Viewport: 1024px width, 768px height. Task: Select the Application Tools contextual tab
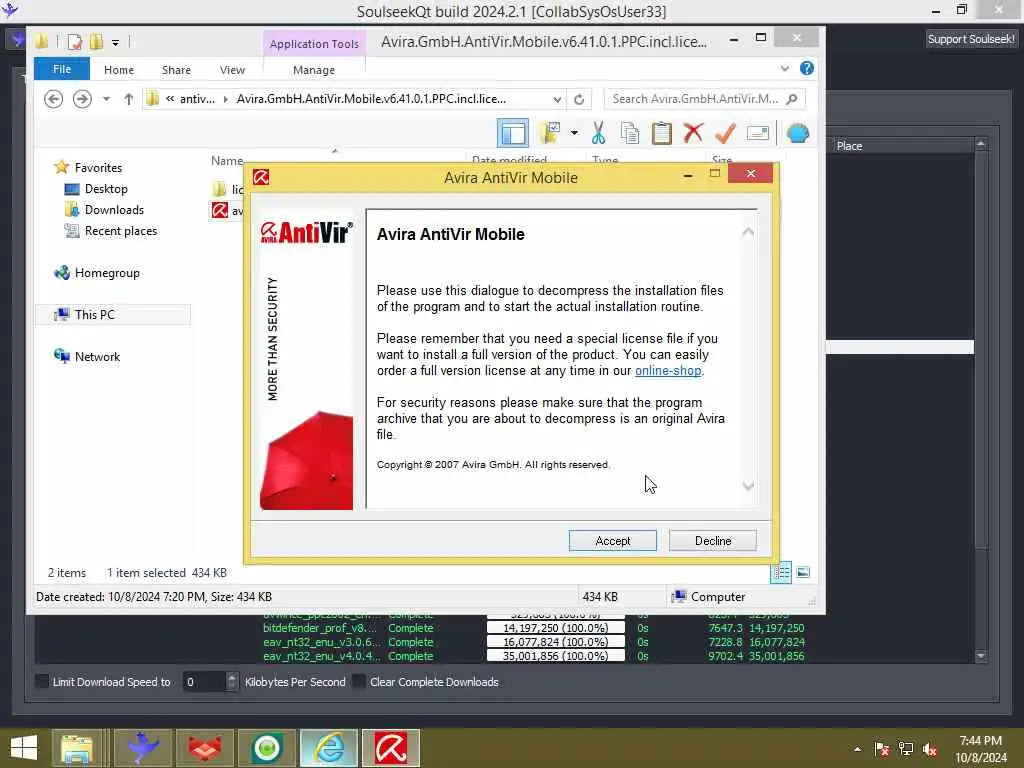click(x=314, y=44)
